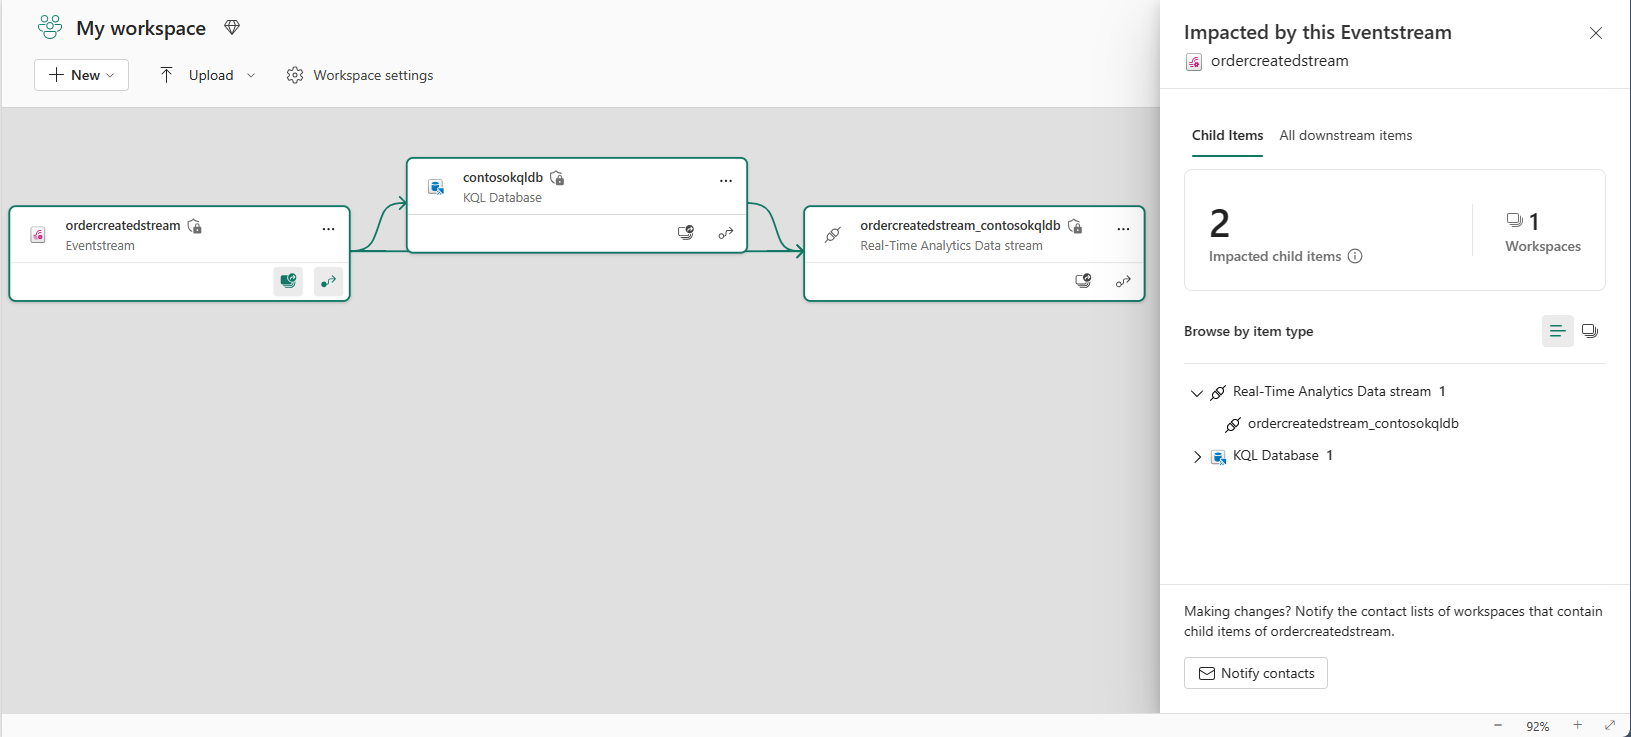Click the data stream icon on the ordercreatedstream_contosokqldb card

[x=833, y=235]
